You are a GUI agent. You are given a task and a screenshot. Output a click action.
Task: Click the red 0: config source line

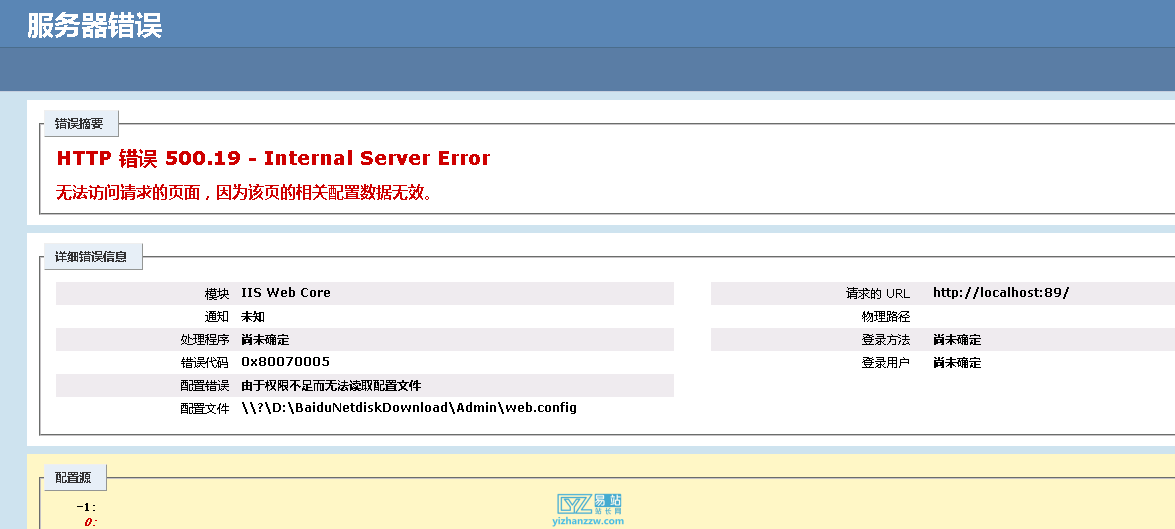pos(90,522)
